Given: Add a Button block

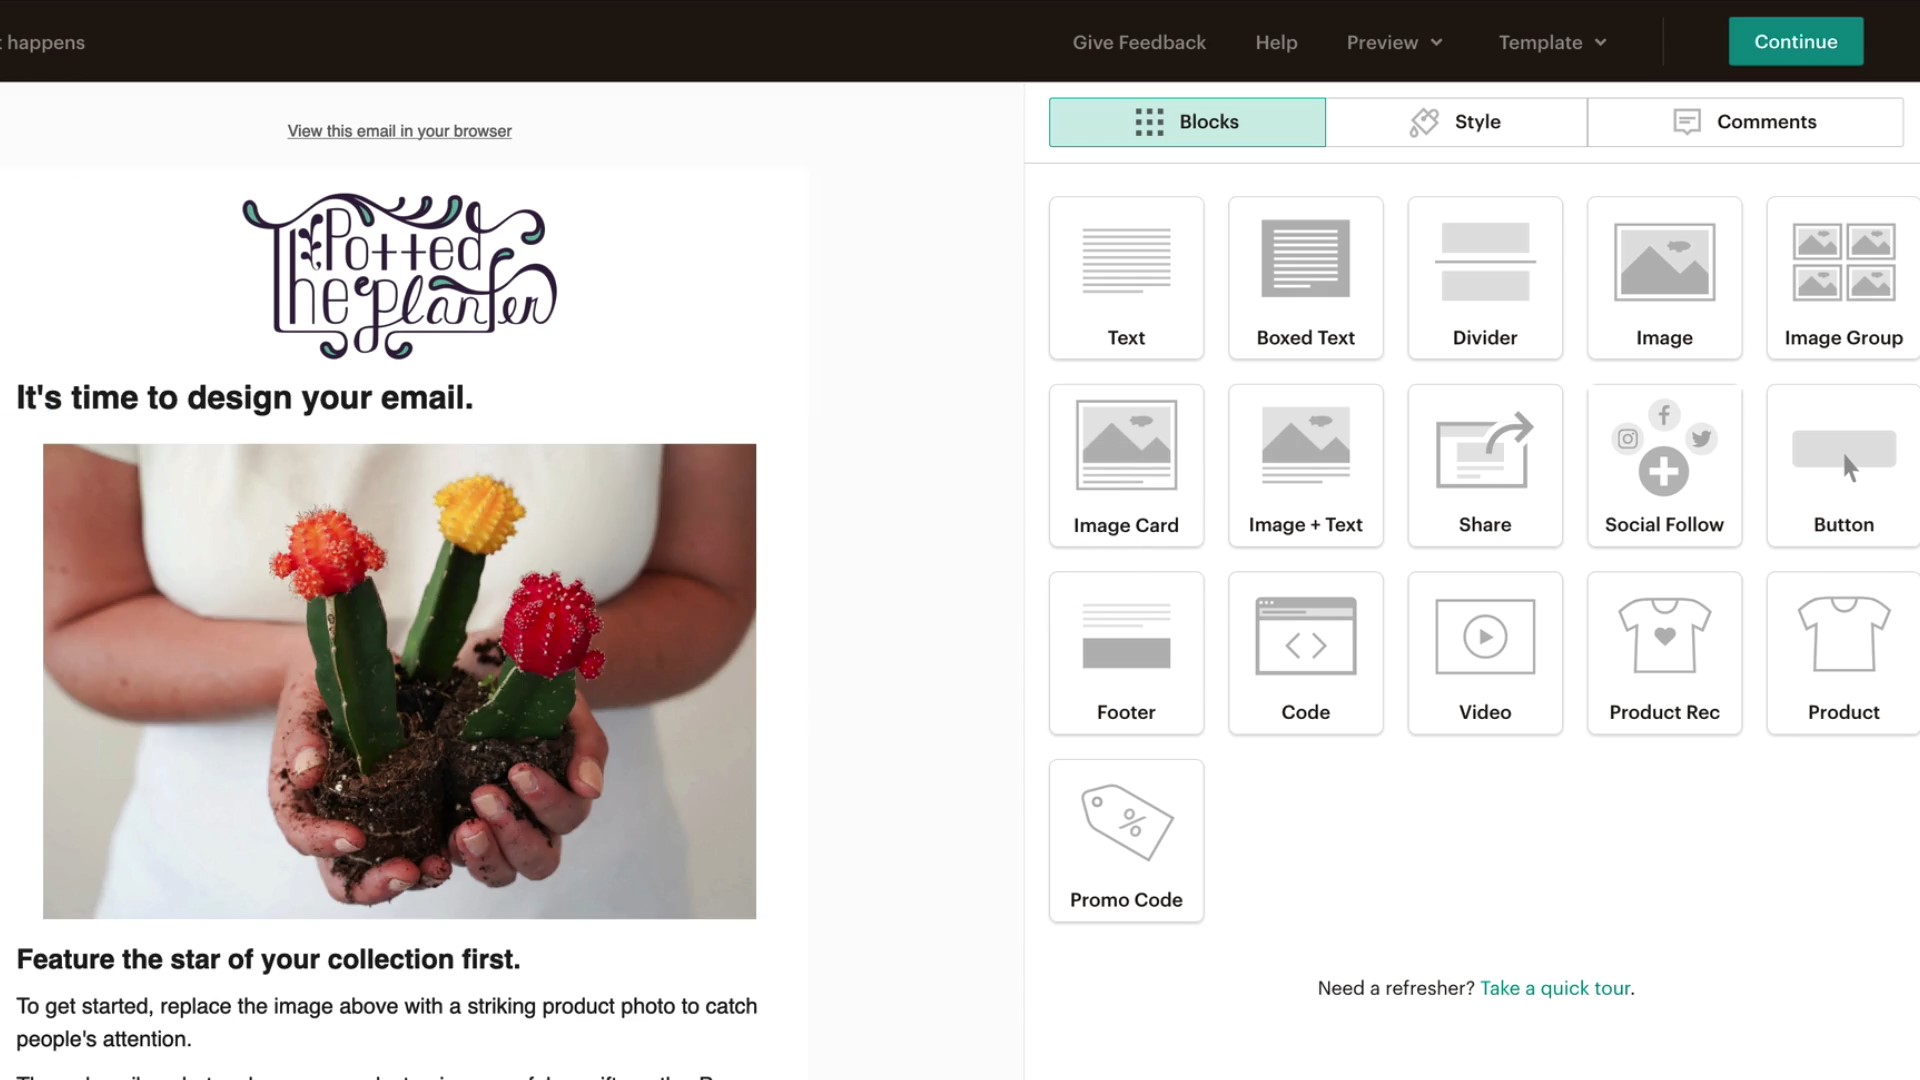Looking at the screenshot, I should coord(1842,465).
